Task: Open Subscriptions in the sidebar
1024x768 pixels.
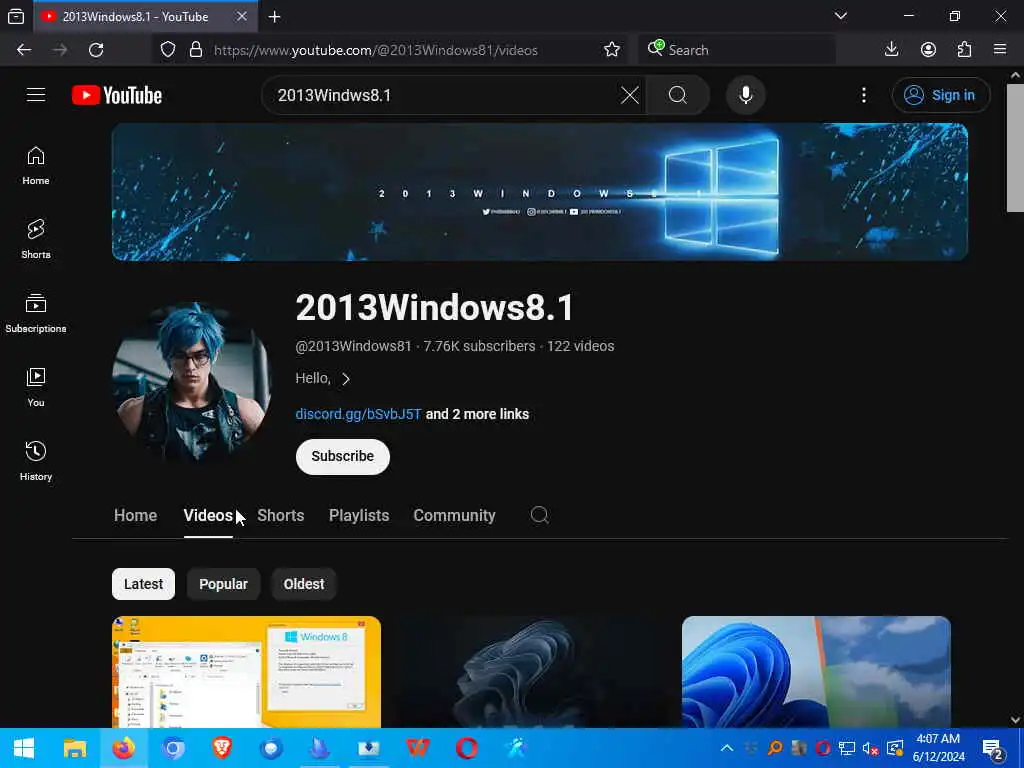Action: pos(36,313)
